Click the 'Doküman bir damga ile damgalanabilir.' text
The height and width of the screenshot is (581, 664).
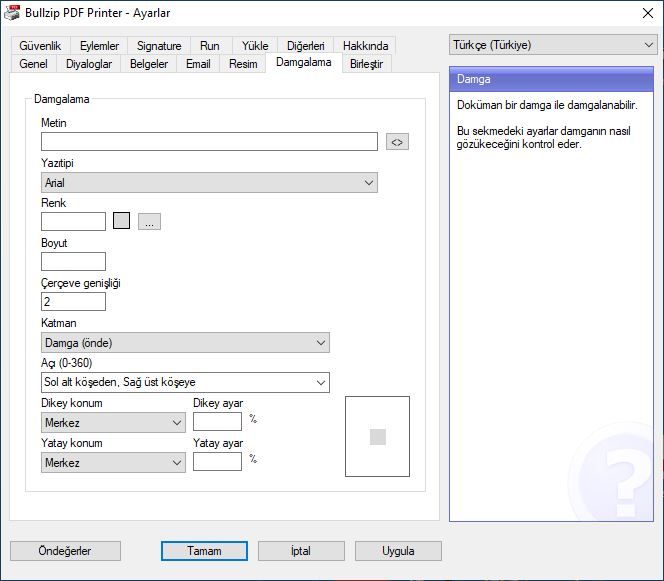tap(547, 105)
